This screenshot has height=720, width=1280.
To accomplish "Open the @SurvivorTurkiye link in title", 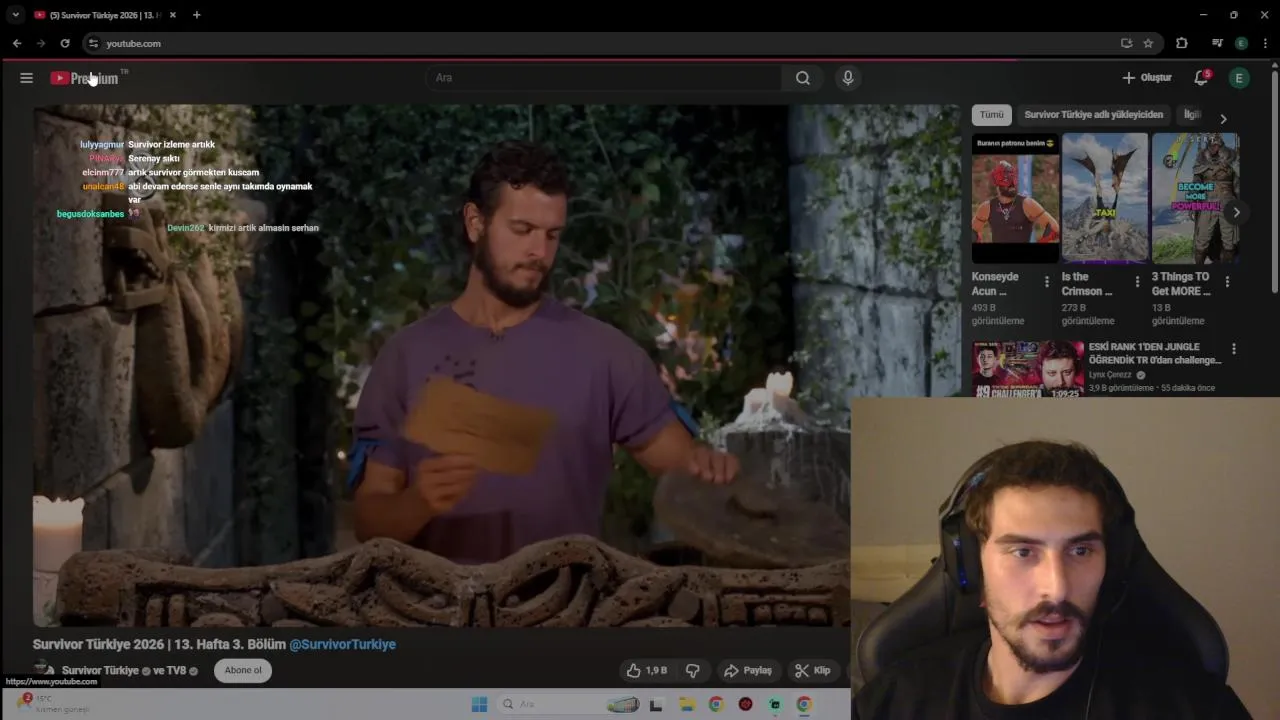I will [342, 644].
